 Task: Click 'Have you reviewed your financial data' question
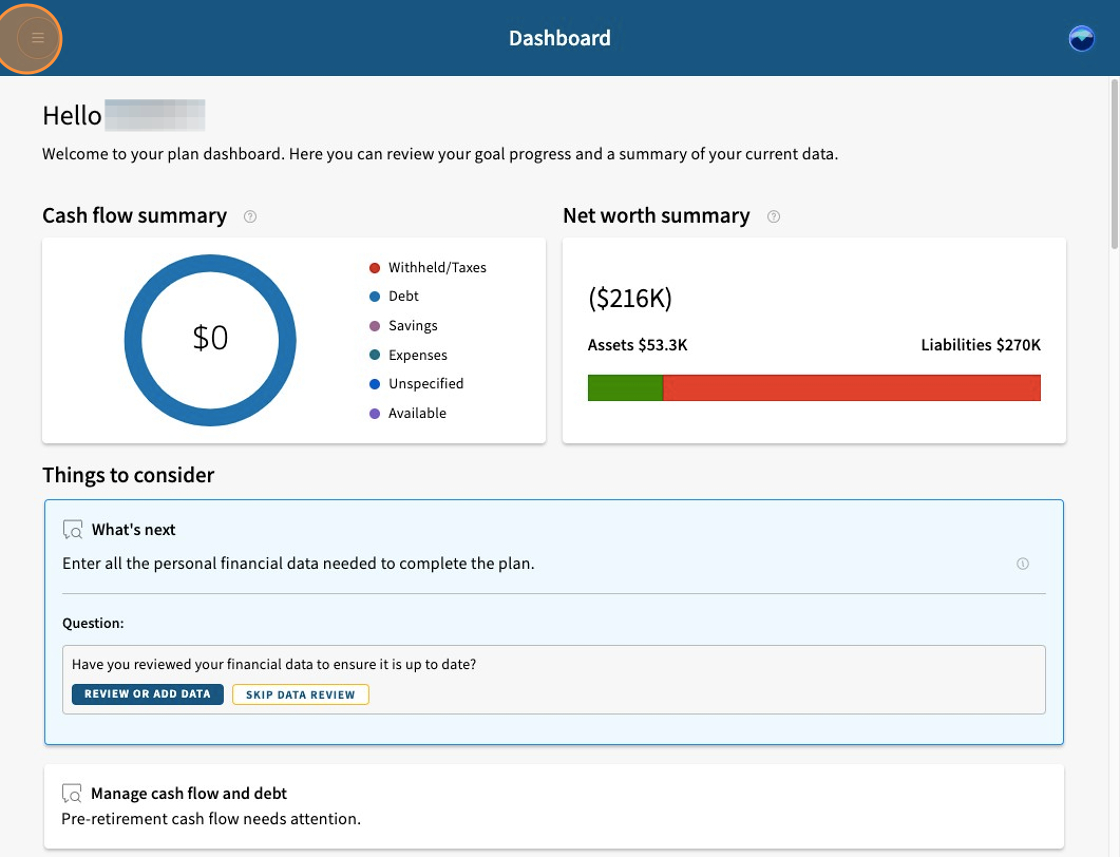[x=274, y=664]
